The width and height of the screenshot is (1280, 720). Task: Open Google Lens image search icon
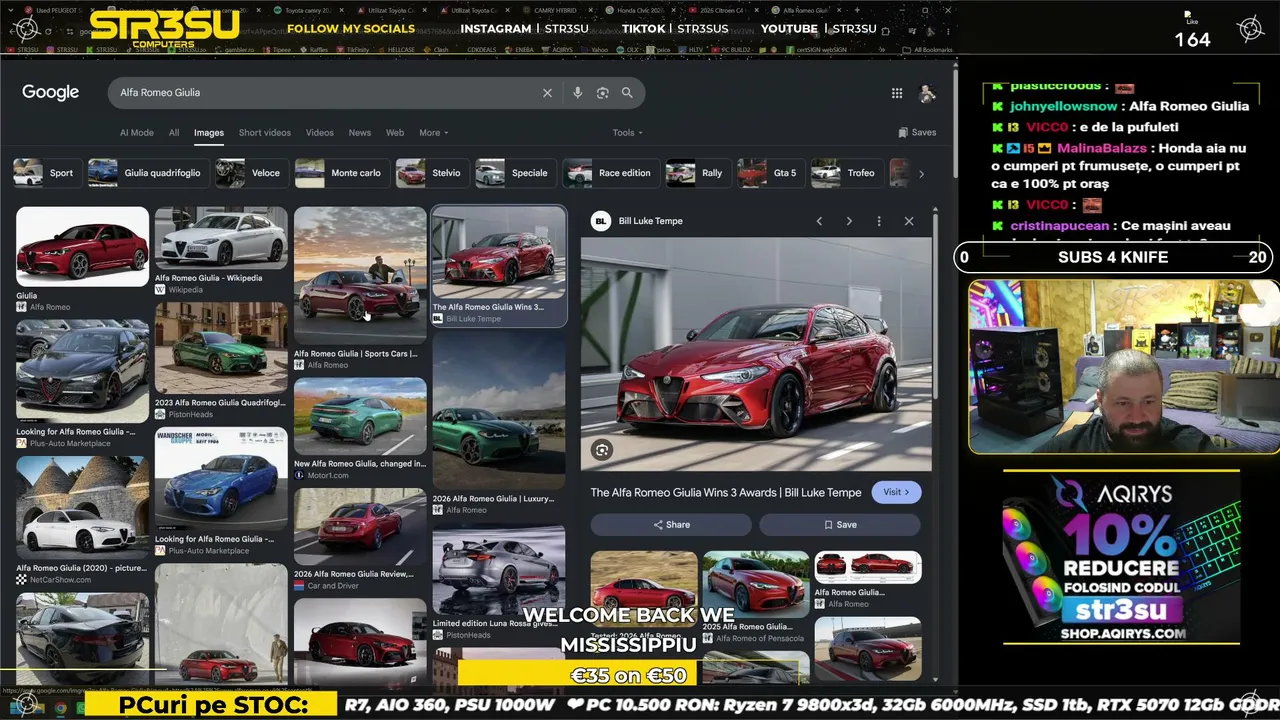point(602,93)
